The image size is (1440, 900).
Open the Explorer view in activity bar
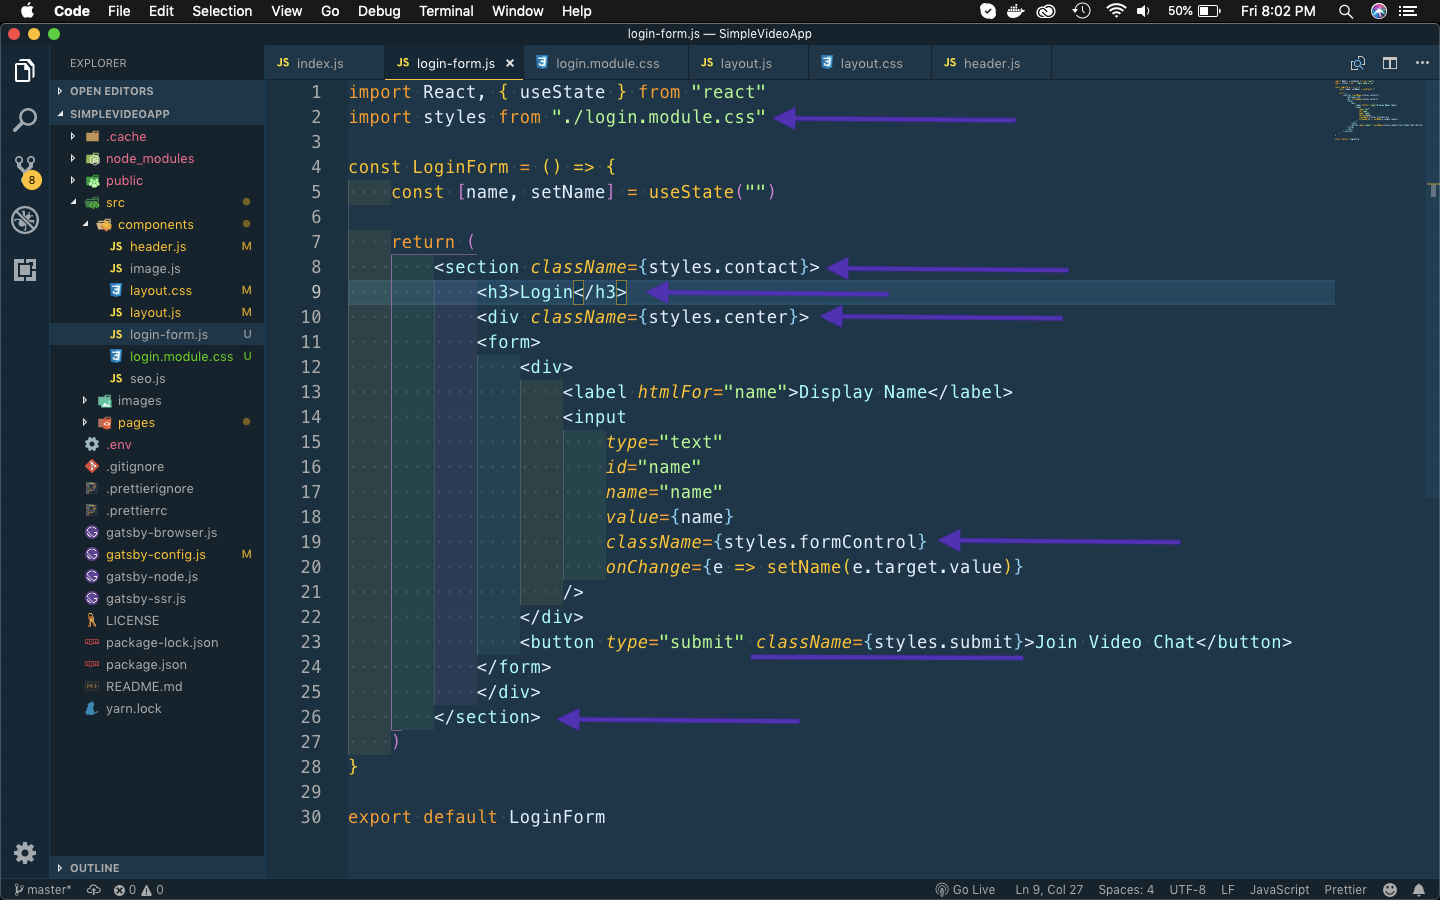coord(25,71)
